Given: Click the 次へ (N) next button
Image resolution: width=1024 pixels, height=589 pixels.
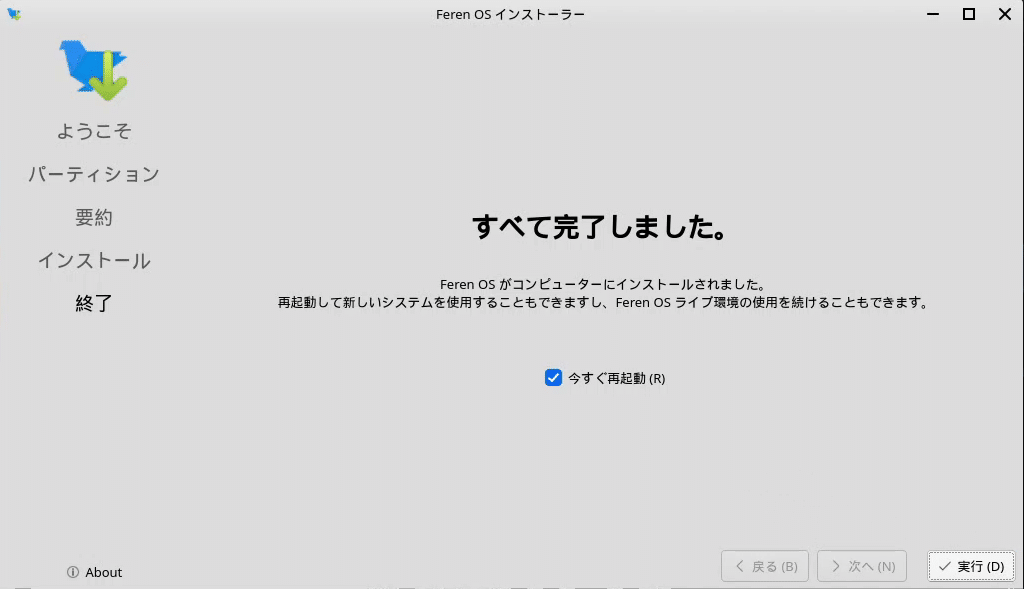Looking at the screenshot, I should tap(861, 566).
